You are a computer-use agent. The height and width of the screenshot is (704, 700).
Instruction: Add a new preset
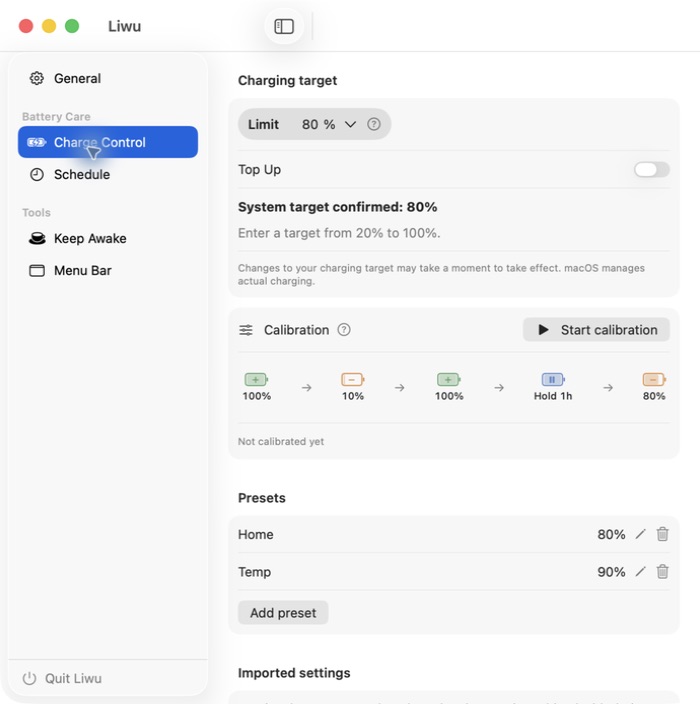click(283, 612)
